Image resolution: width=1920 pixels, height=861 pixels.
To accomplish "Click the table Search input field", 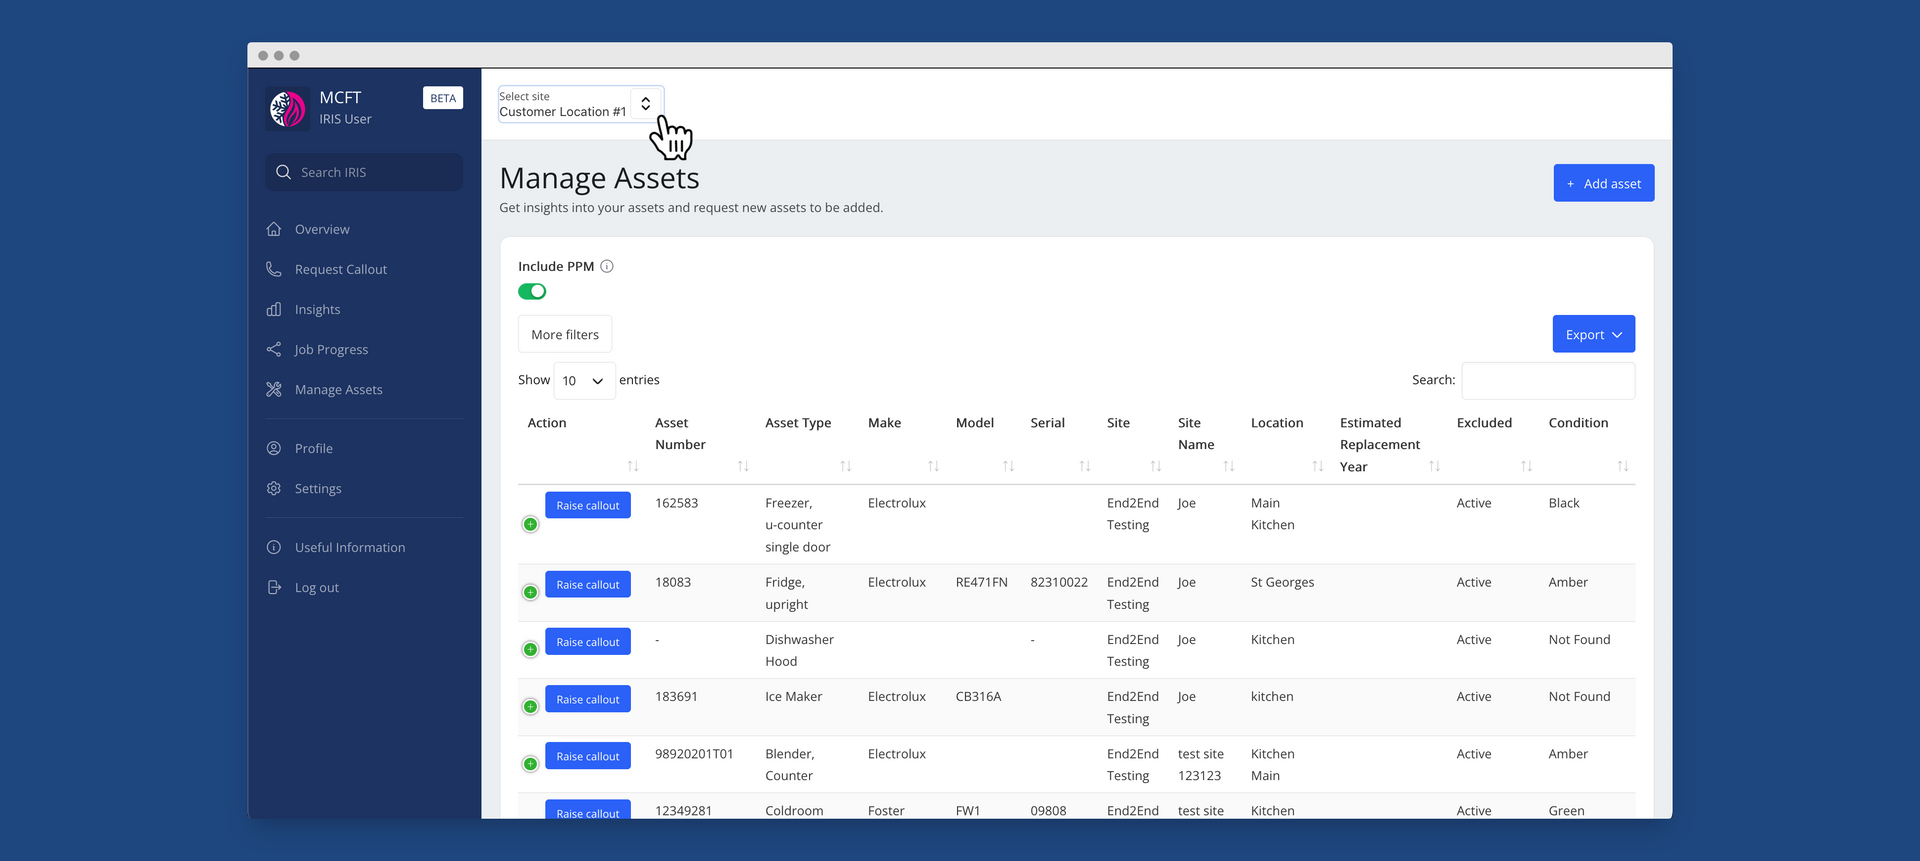I will click(1547, 381).
